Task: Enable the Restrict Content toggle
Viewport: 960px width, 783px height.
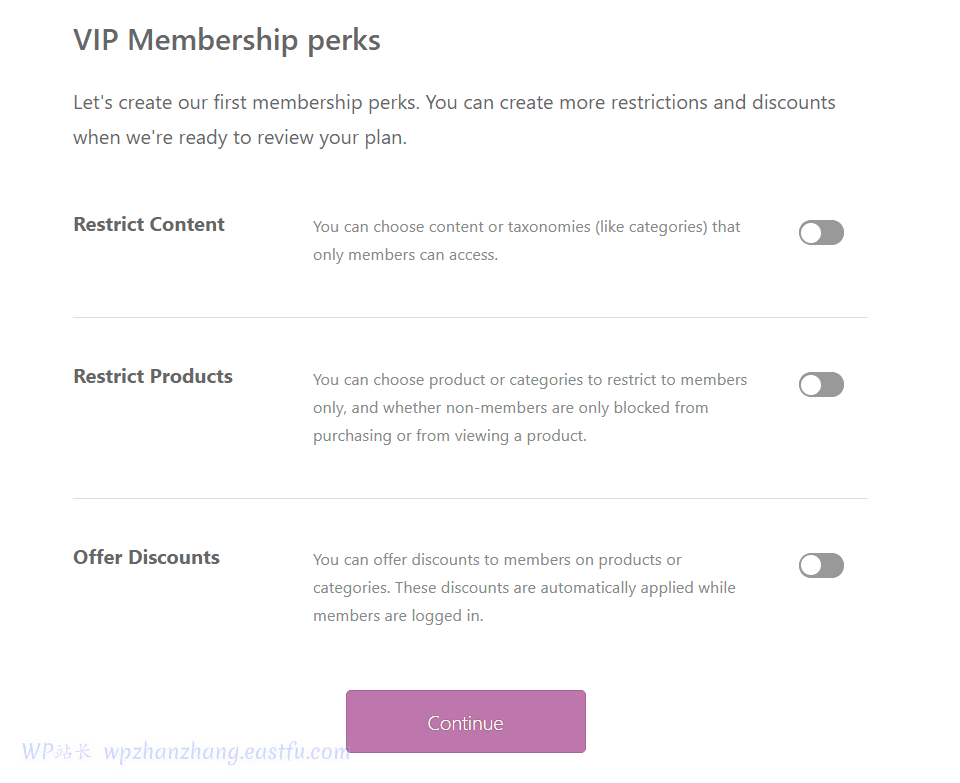Action: point(821,233)
